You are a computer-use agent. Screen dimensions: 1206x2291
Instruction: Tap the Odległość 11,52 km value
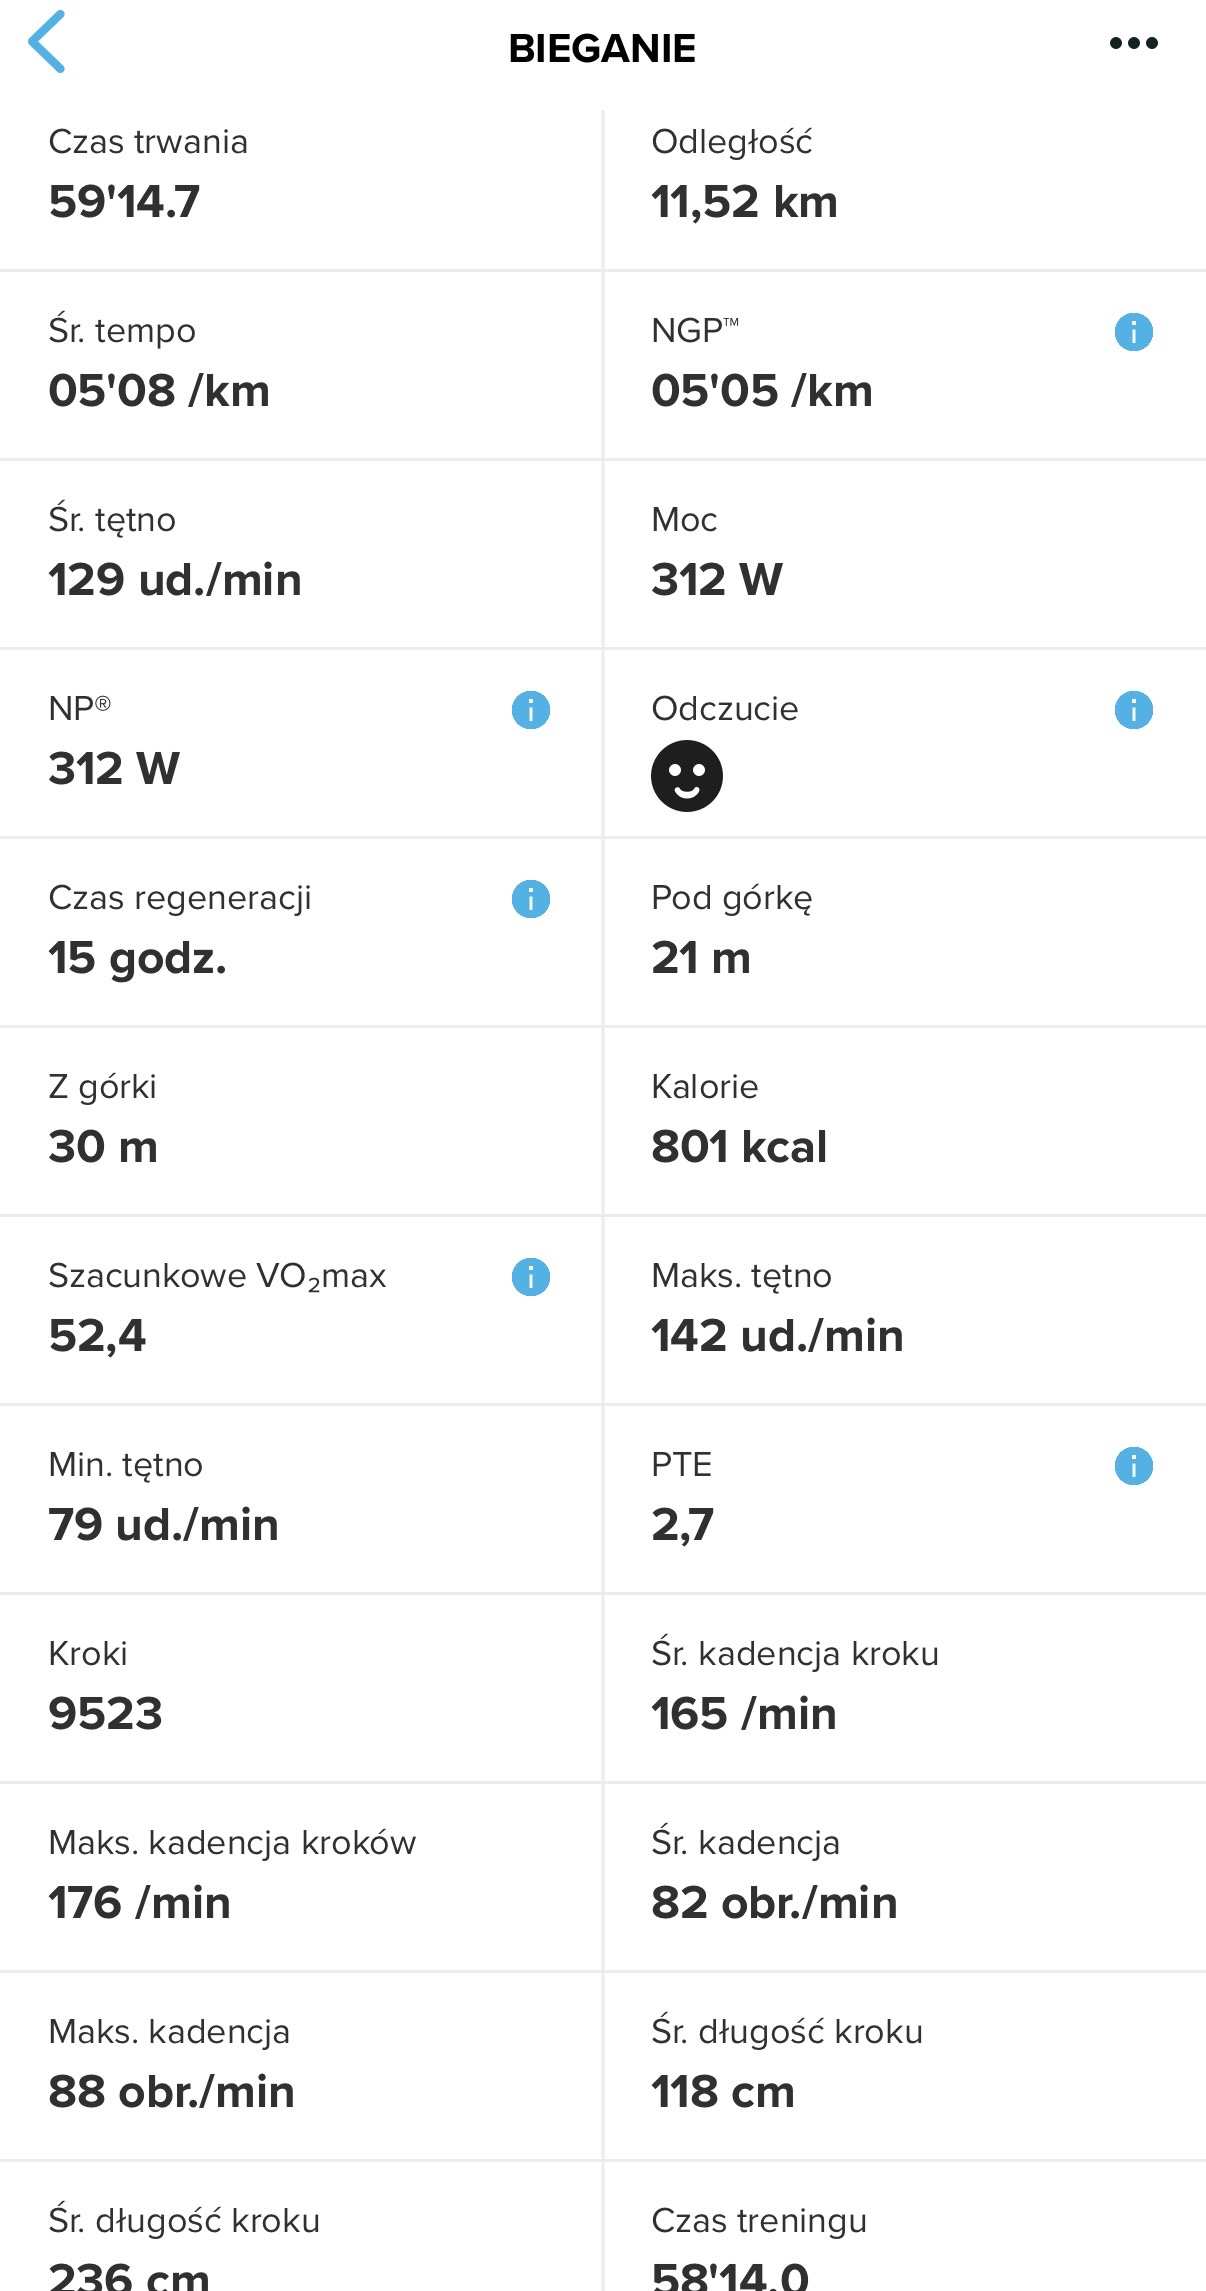744,202
